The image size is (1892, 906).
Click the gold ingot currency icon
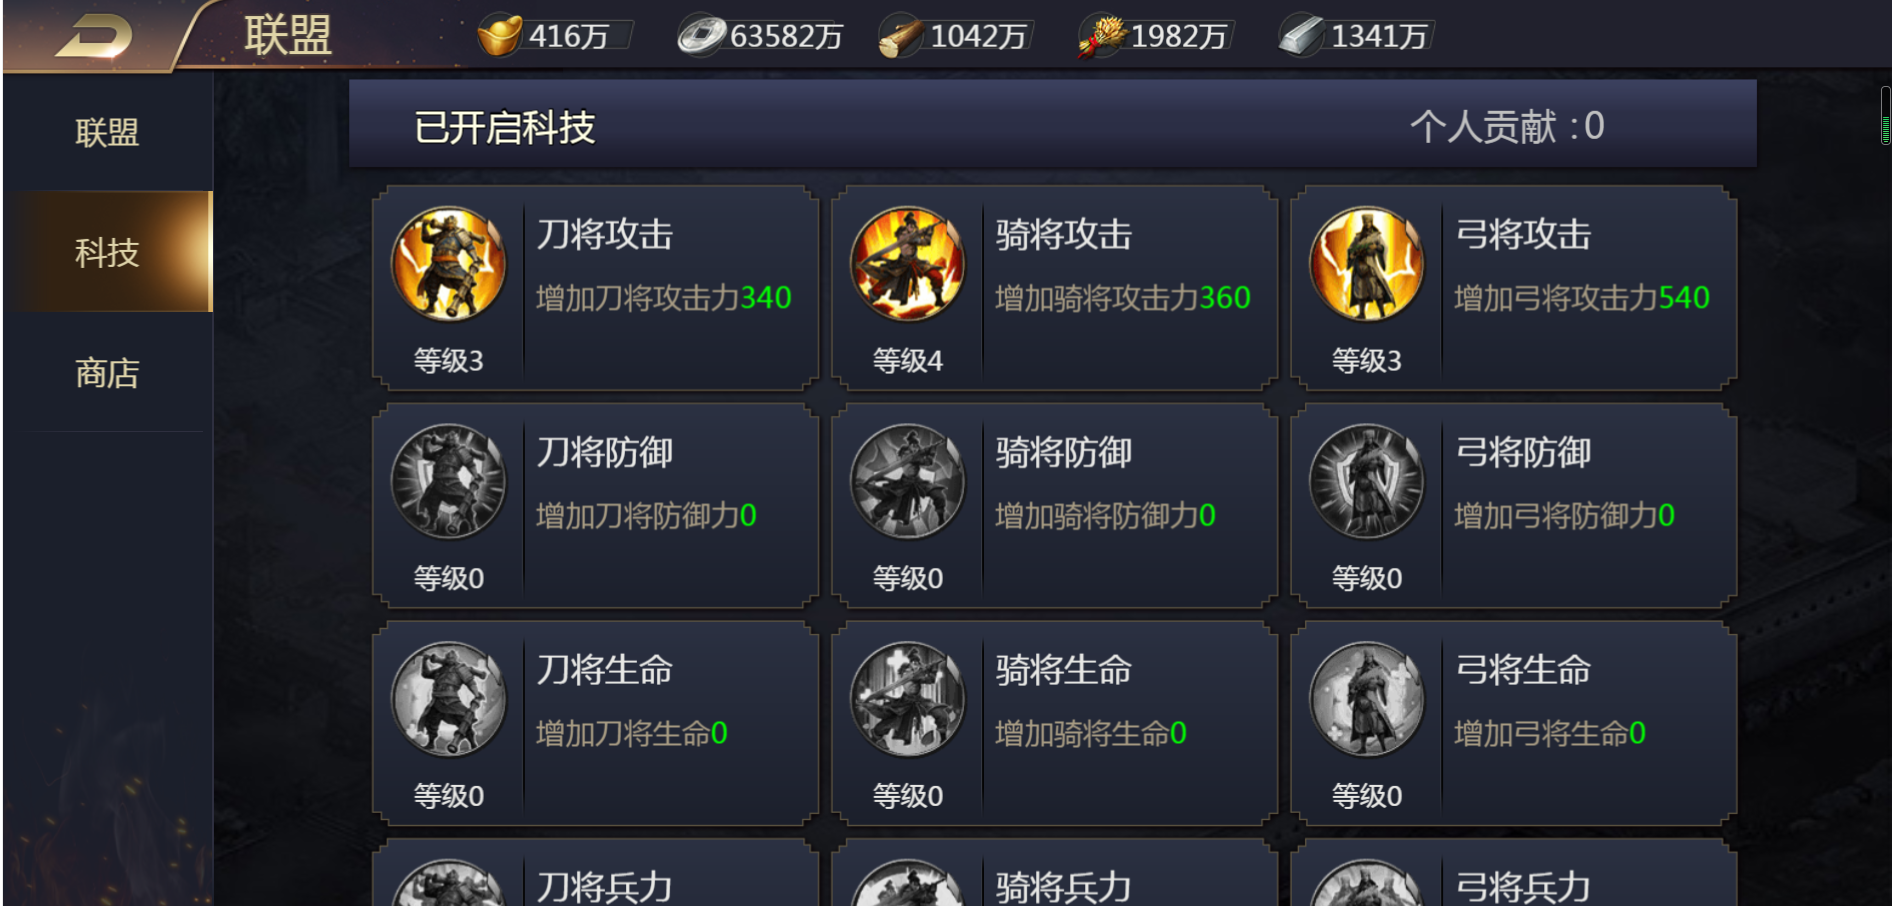[499, 36]
